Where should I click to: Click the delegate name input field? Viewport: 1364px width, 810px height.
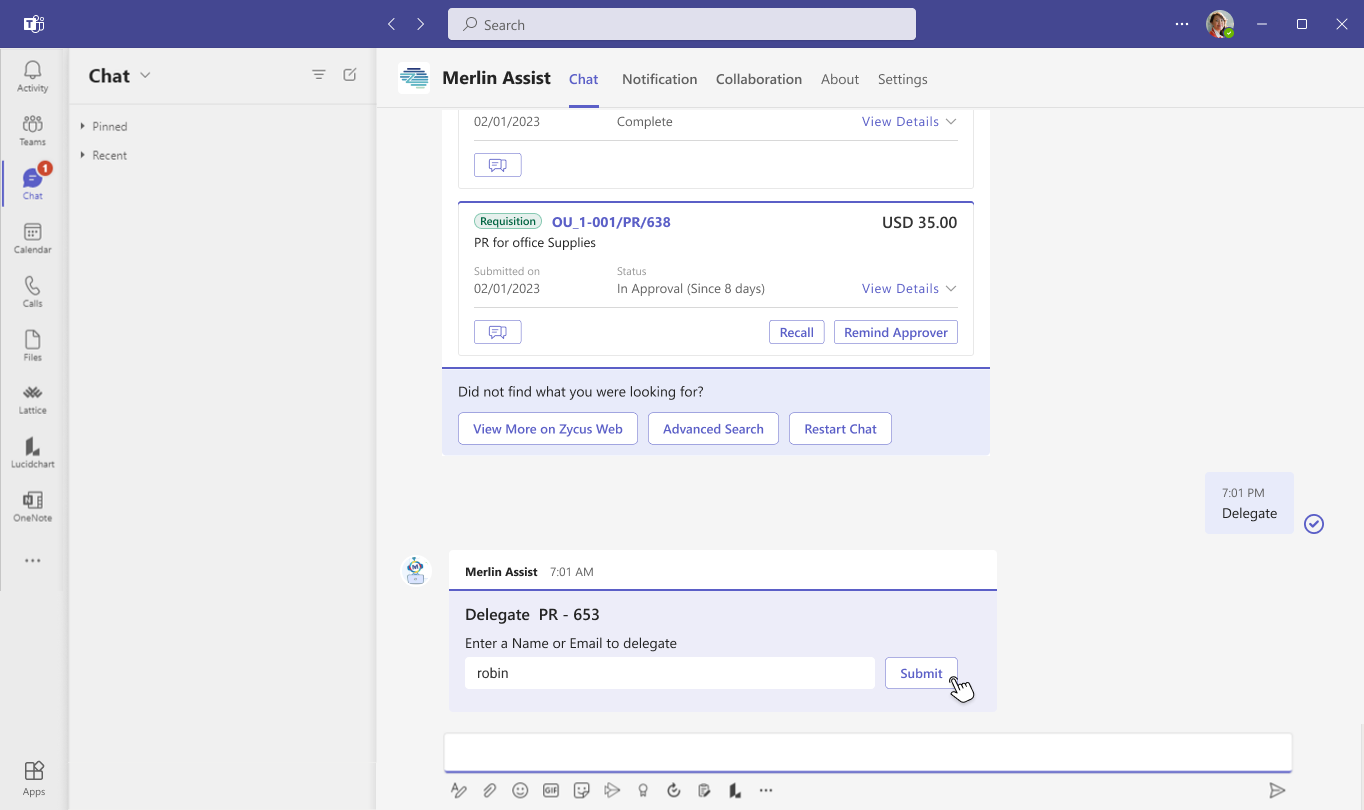[670, 673]
